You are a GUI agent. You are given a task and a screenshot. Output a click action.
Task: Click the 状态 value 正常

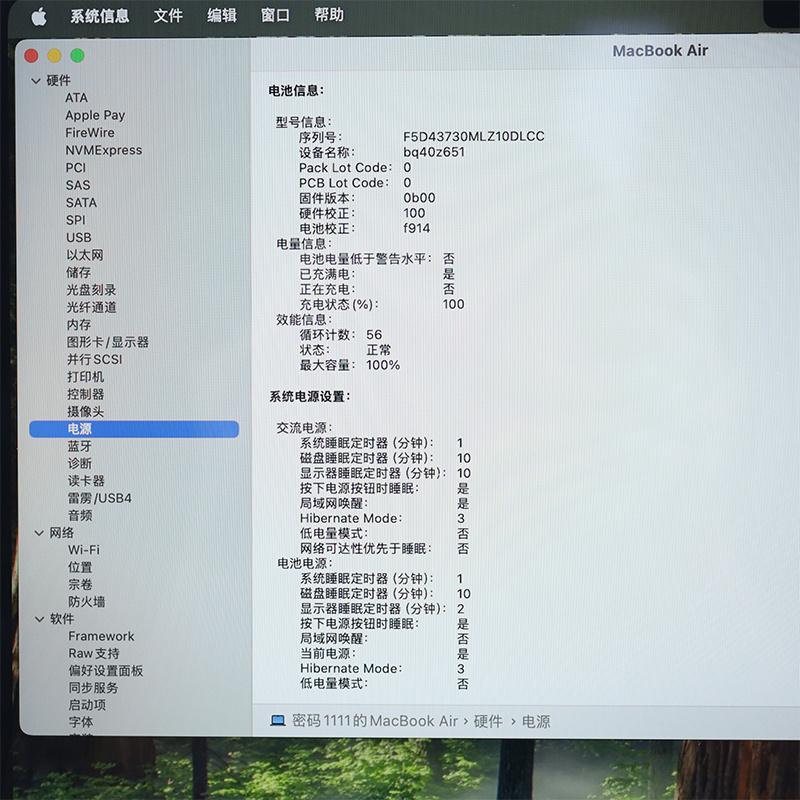click(x=379, y=350)
